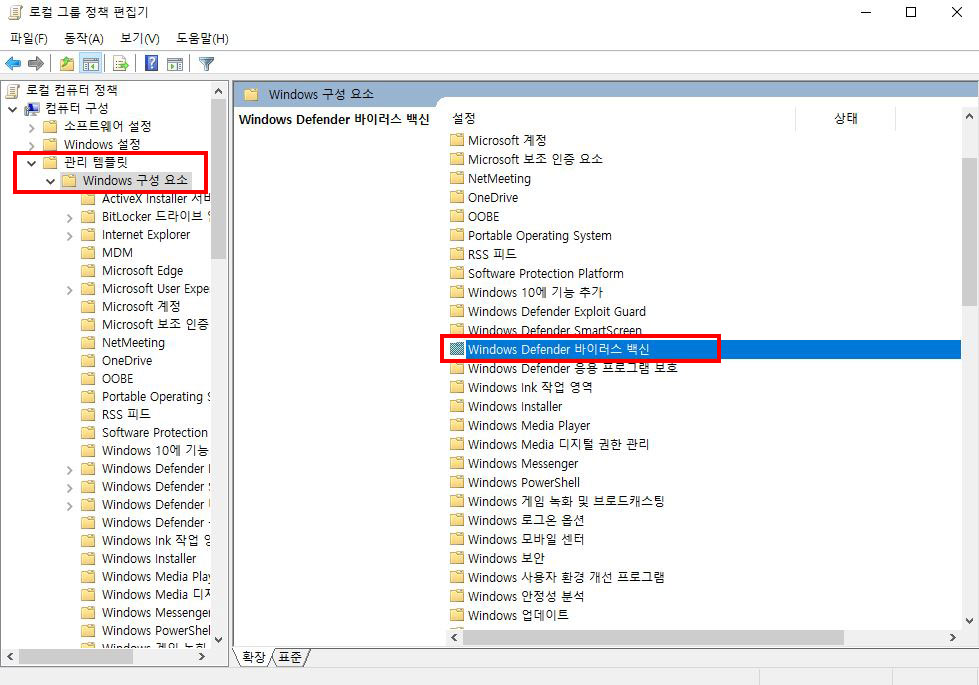The image size is (979, 685).
Task: Export list using the toolbar icon
Action: tap(121, 63)
